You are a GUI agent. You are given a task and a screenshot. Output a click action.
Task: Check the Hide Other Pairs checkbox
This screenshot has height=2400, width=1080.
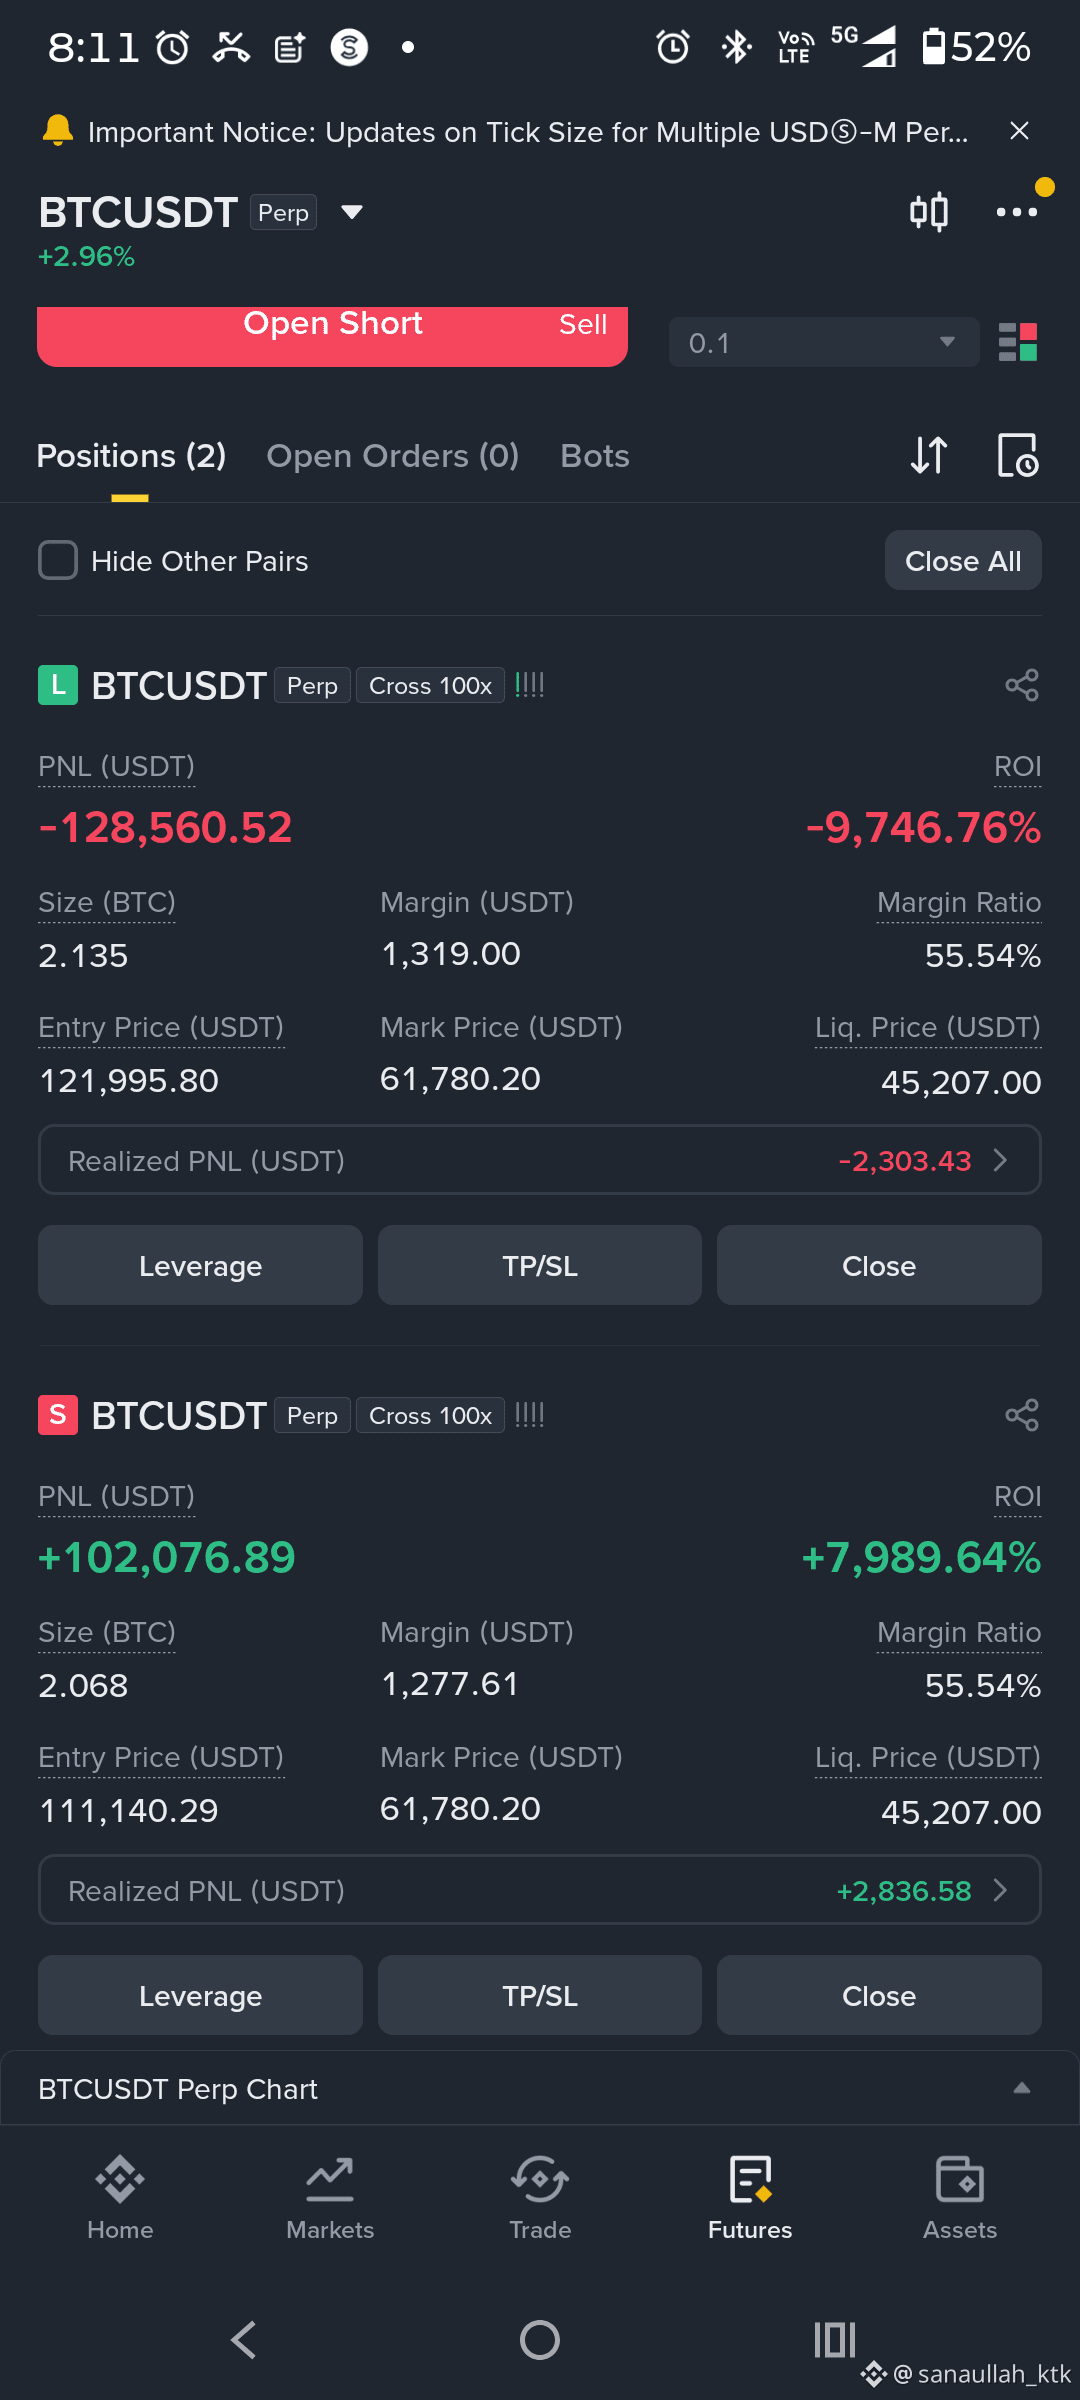point(58,561)
